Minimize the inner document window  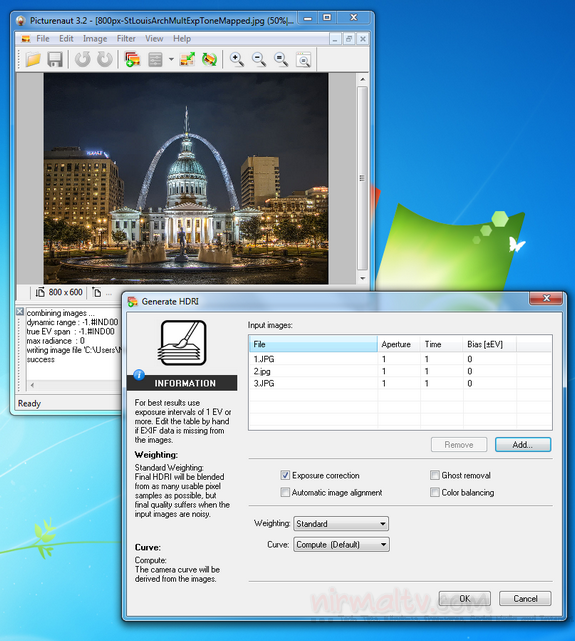click(x=335, y=39)
